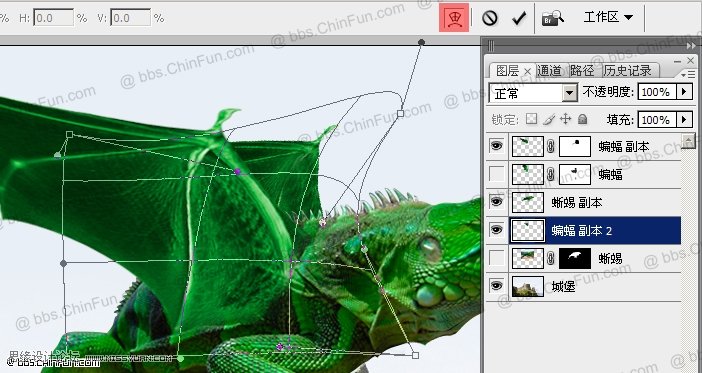702x373 pixels.
Task: Expand the 填充 fill slider arrow
Action: (x=684, y=120)
